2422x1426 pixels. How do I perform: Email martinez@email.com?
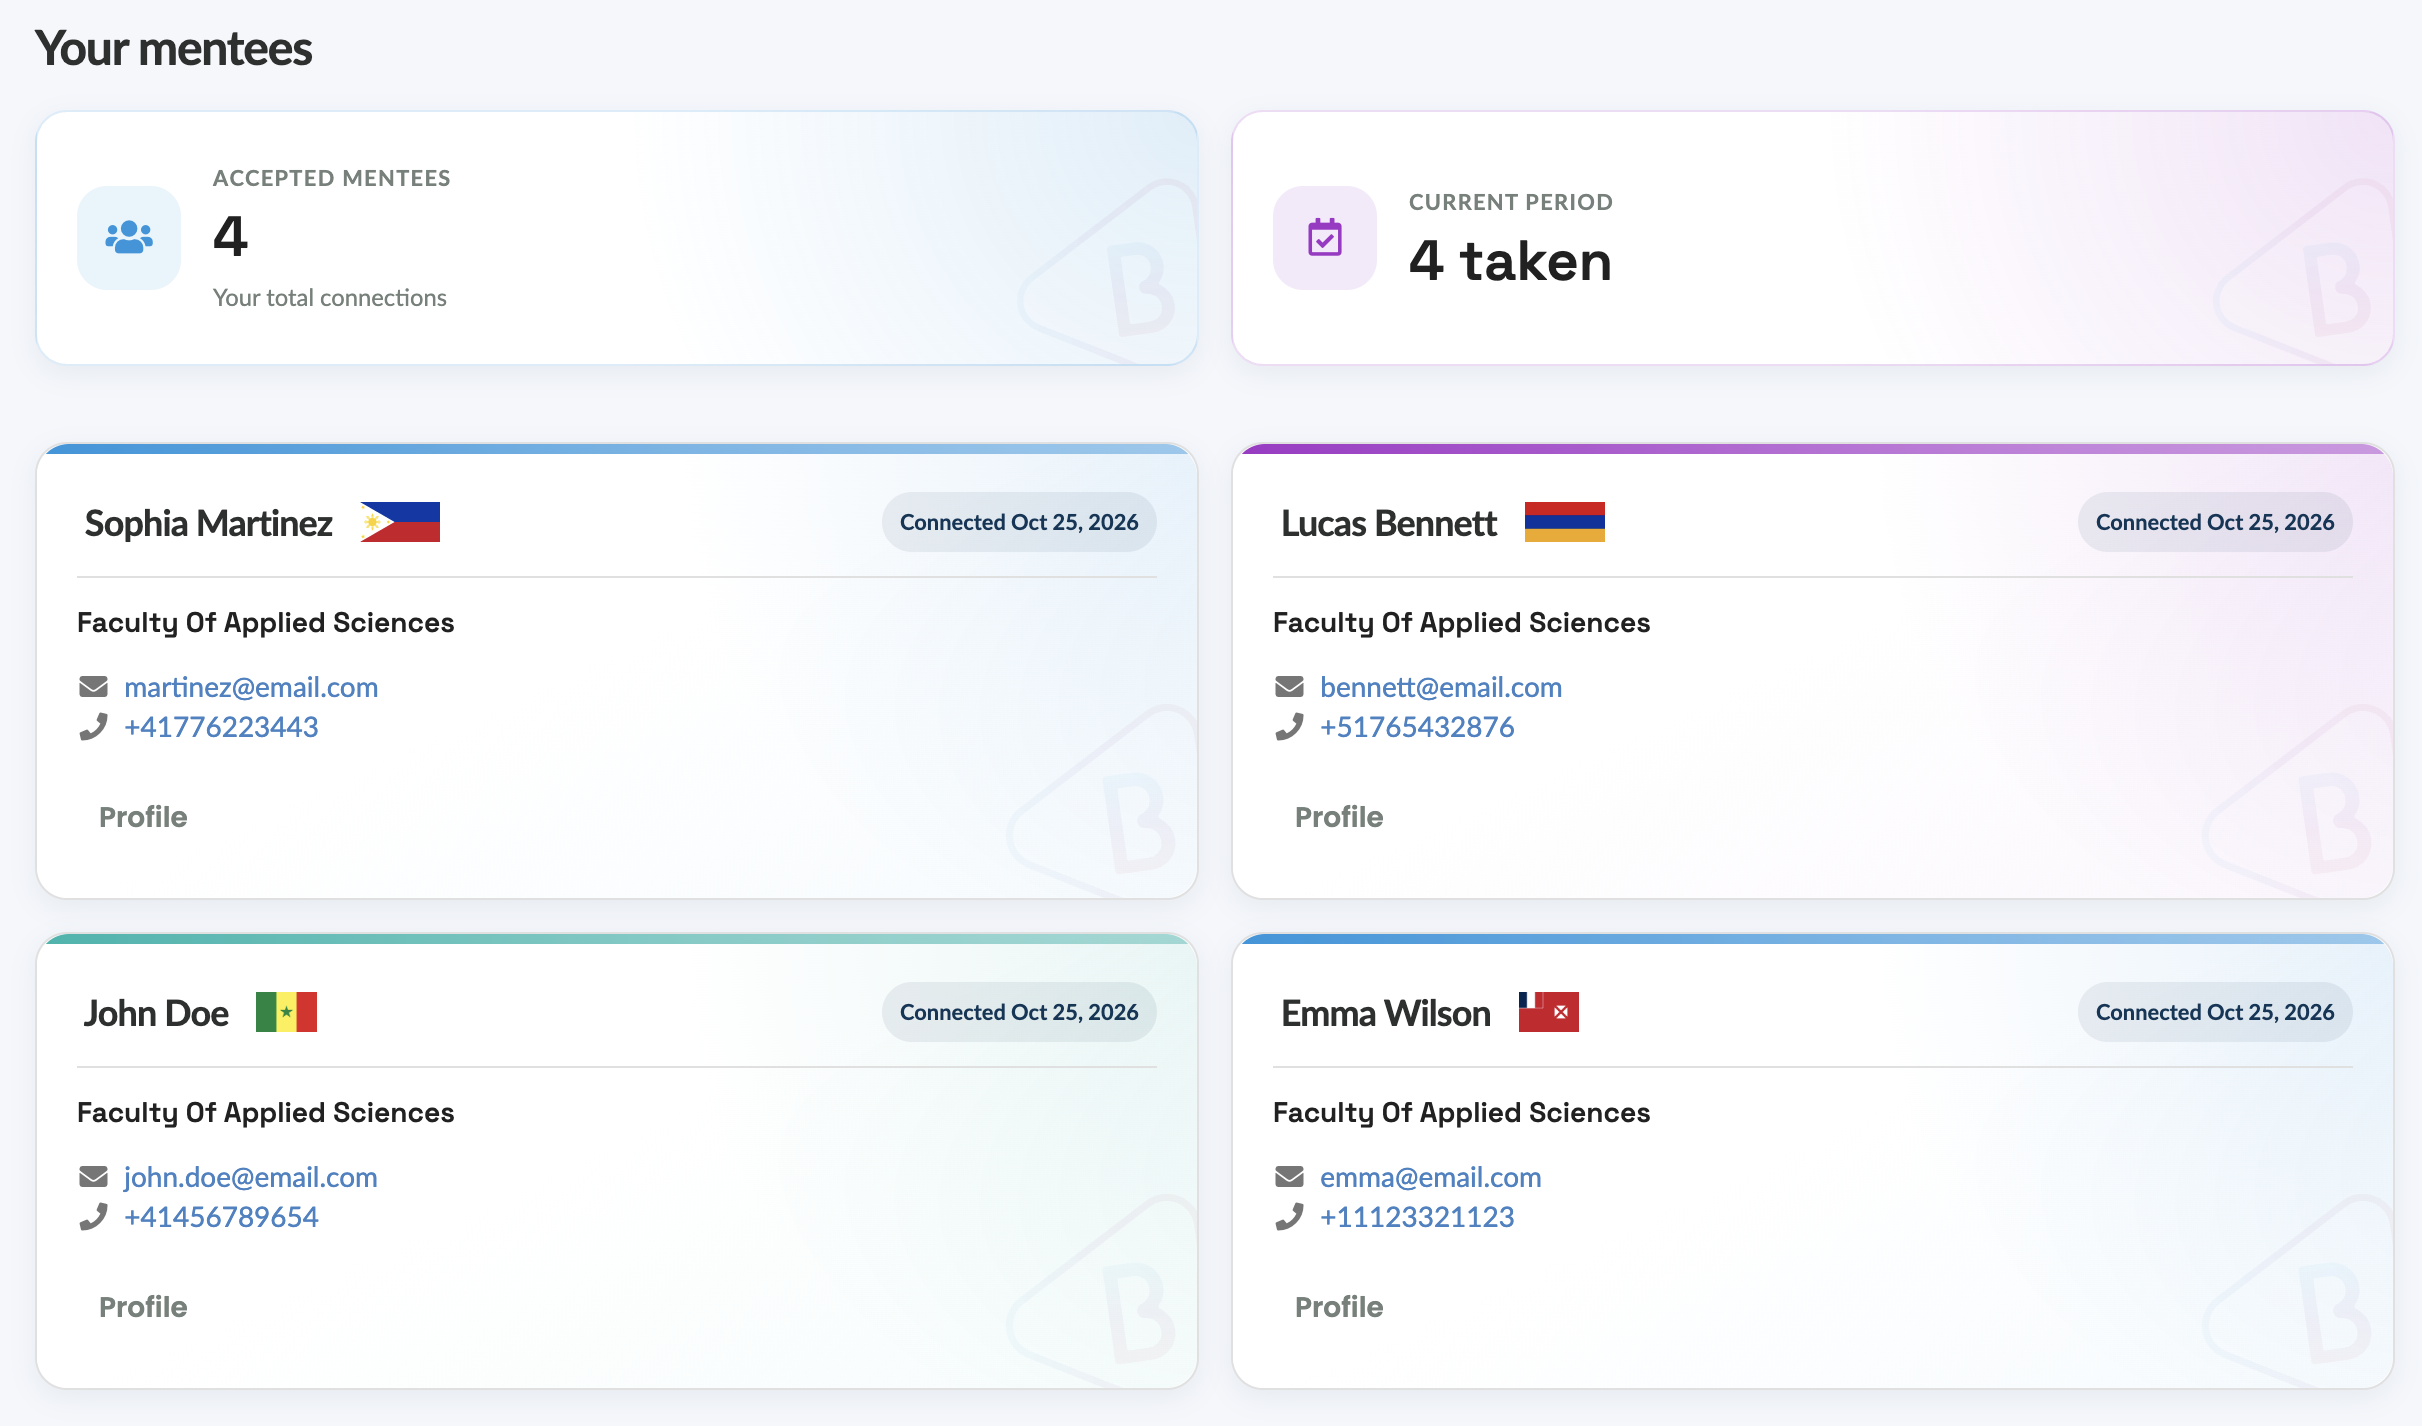point(251,687)
